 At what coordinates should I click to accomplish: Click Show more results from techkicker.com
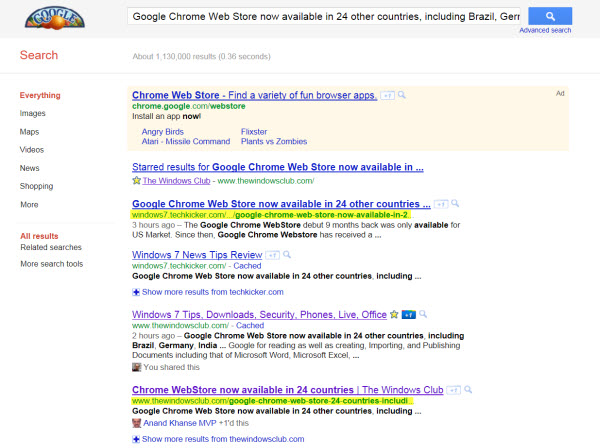coord(213,292)
